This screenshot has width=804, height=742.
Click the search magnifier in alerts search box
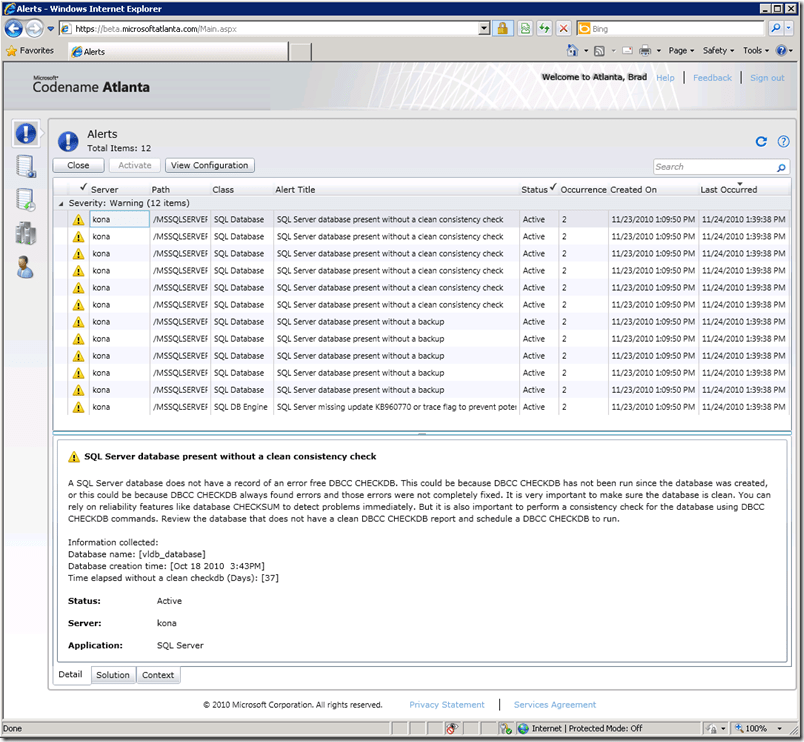[x=781, y=167]
